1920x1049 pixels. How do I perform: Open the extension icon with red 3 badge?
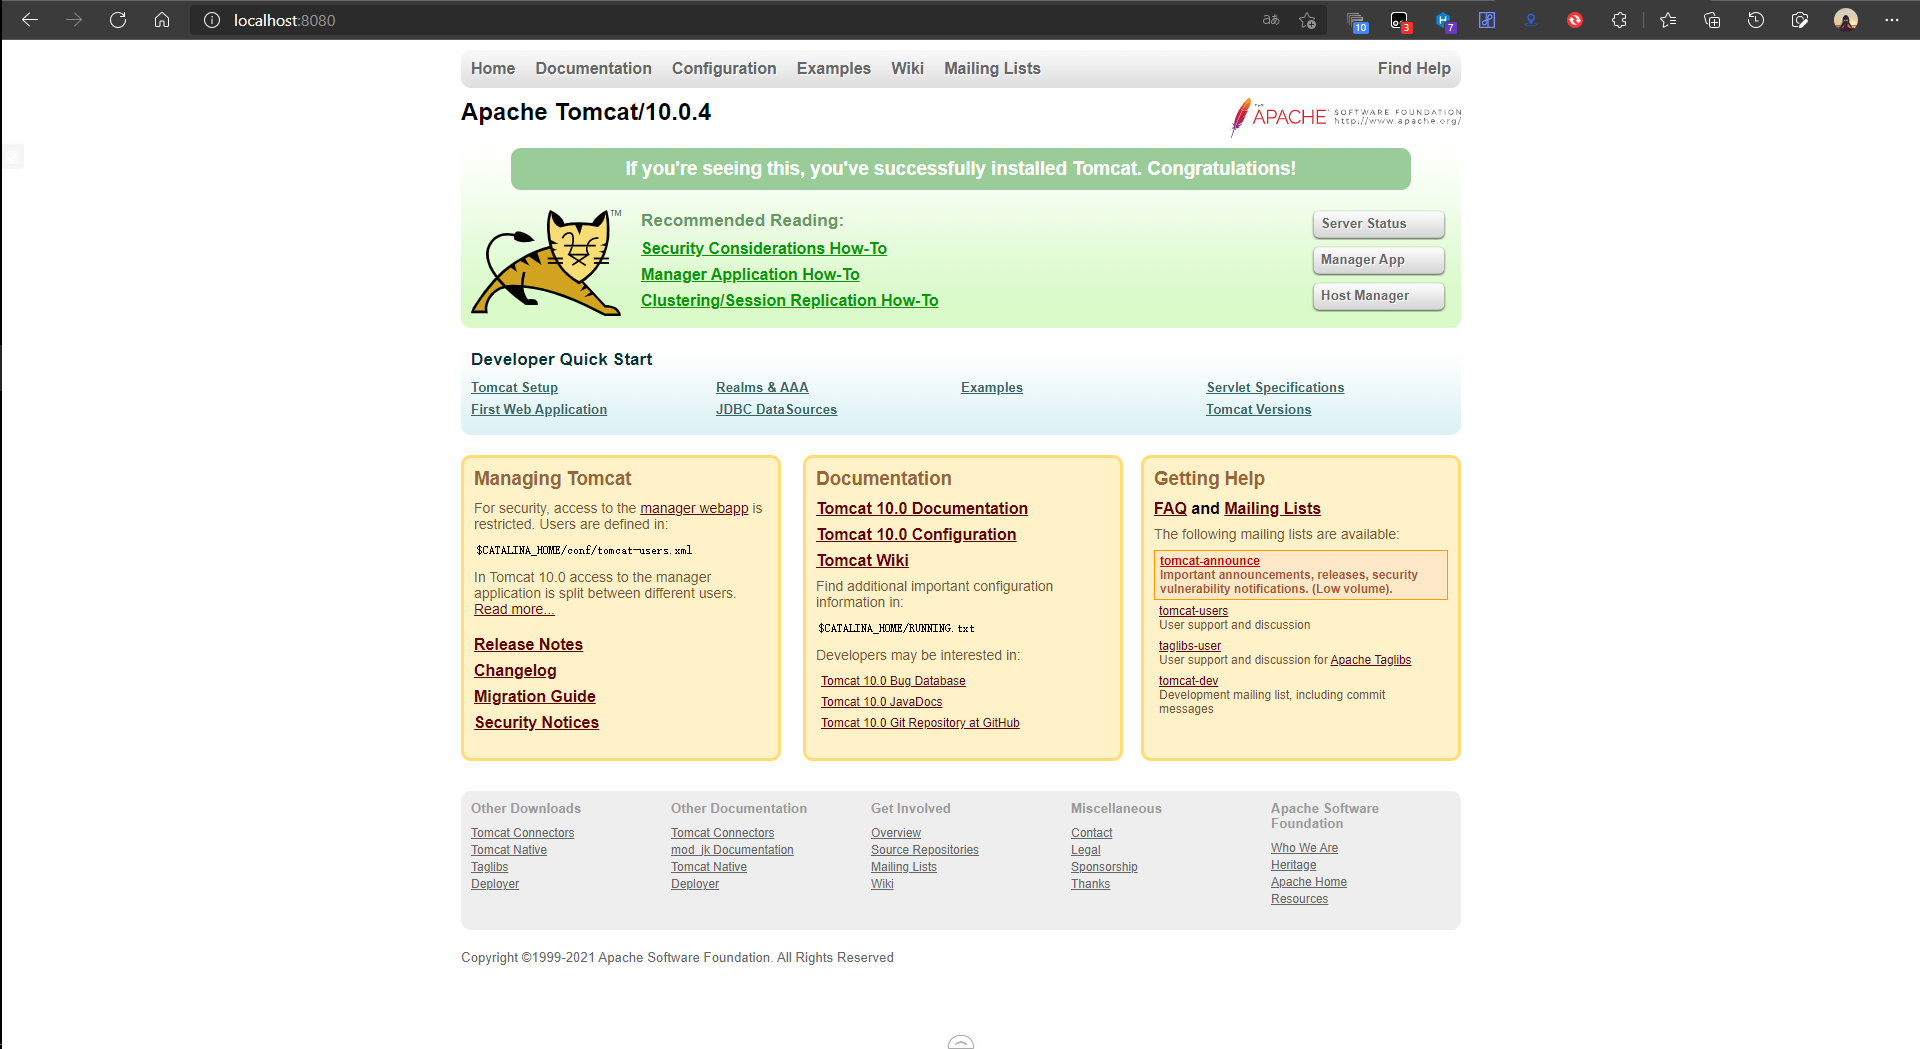tap(1400, 21)
